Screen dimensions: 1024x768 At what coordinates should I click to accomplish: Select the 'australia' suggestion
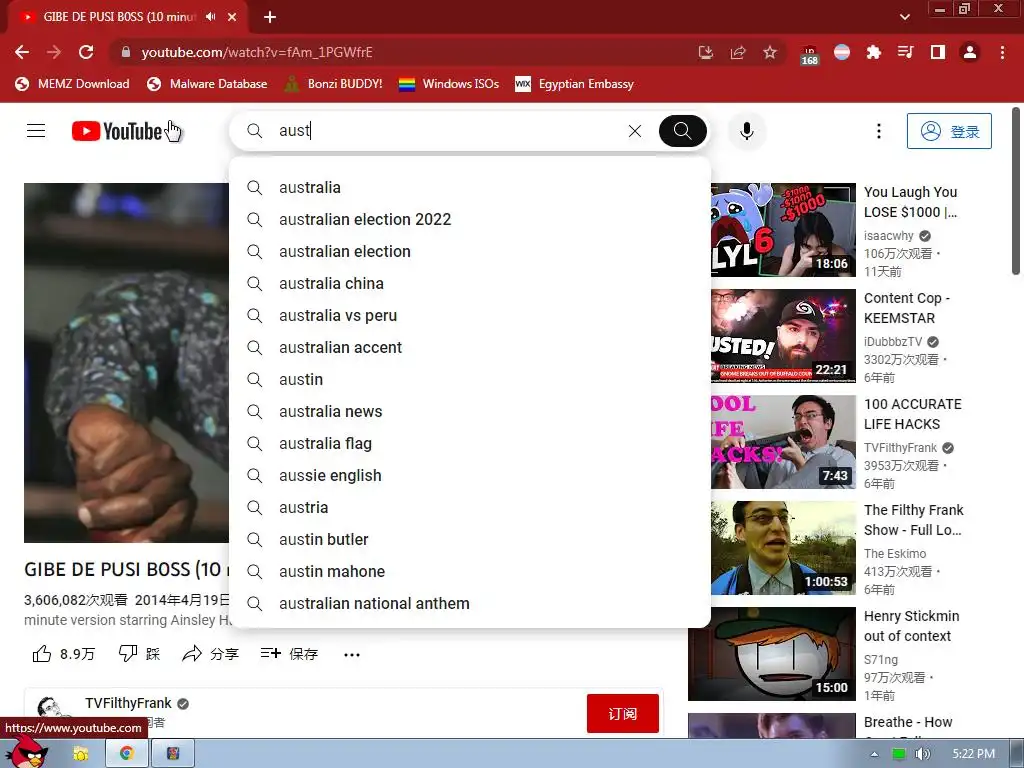coord(470,187)
